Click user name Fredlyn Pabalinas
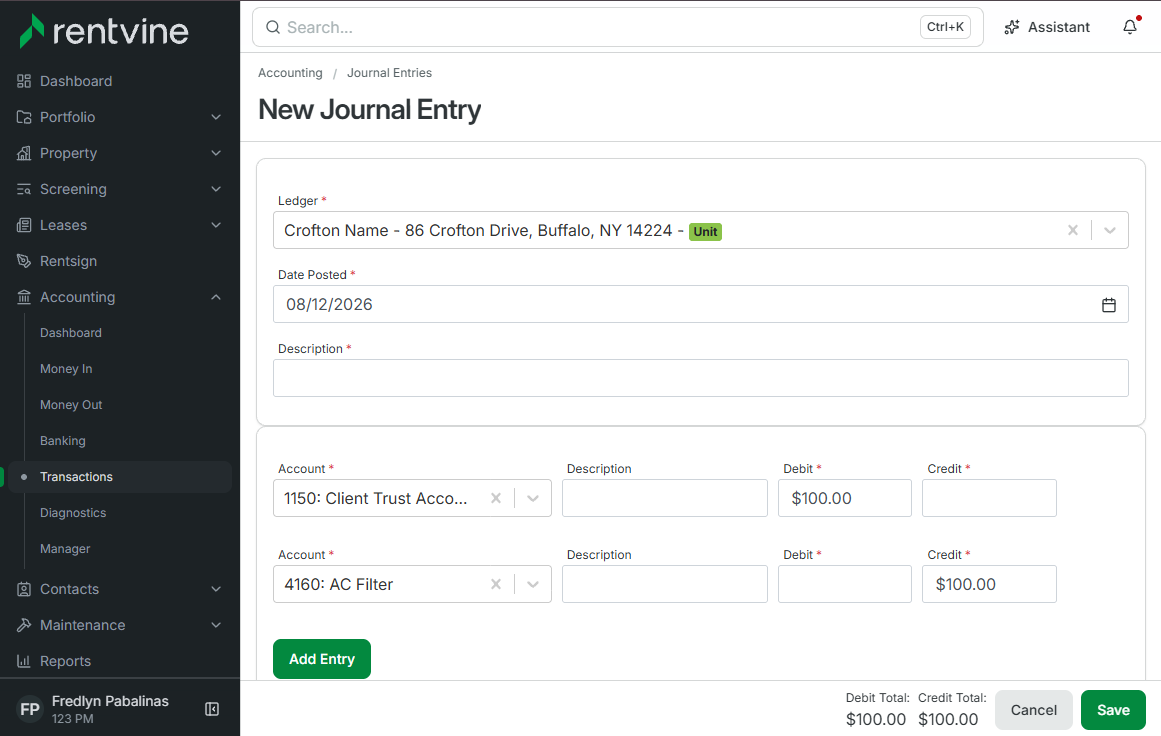 tap(110, 701)
